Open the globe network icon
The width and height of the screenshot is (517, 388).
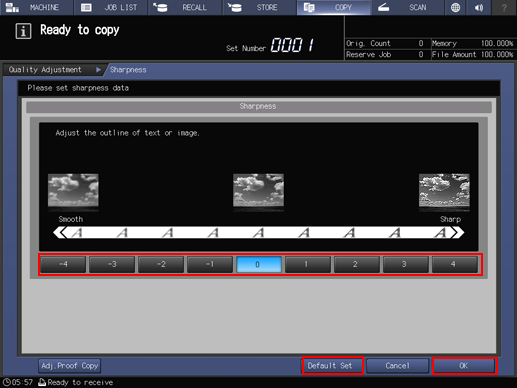pyautogui.click(x=455, y=7)
